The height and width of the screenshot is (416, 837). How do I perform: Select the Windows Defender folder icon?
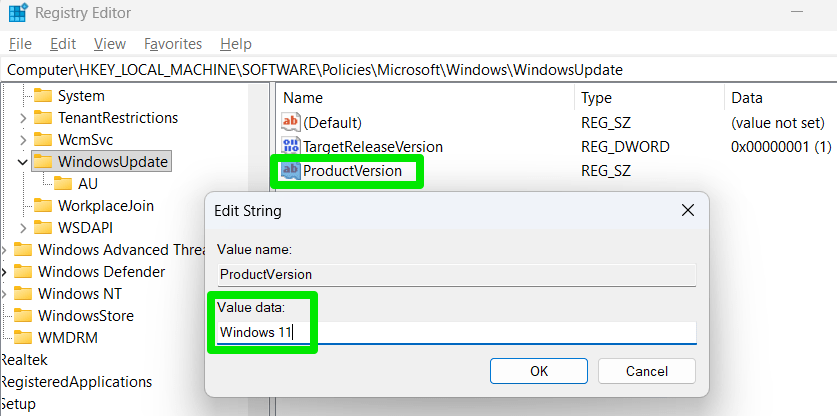click(x=23, y=272)
